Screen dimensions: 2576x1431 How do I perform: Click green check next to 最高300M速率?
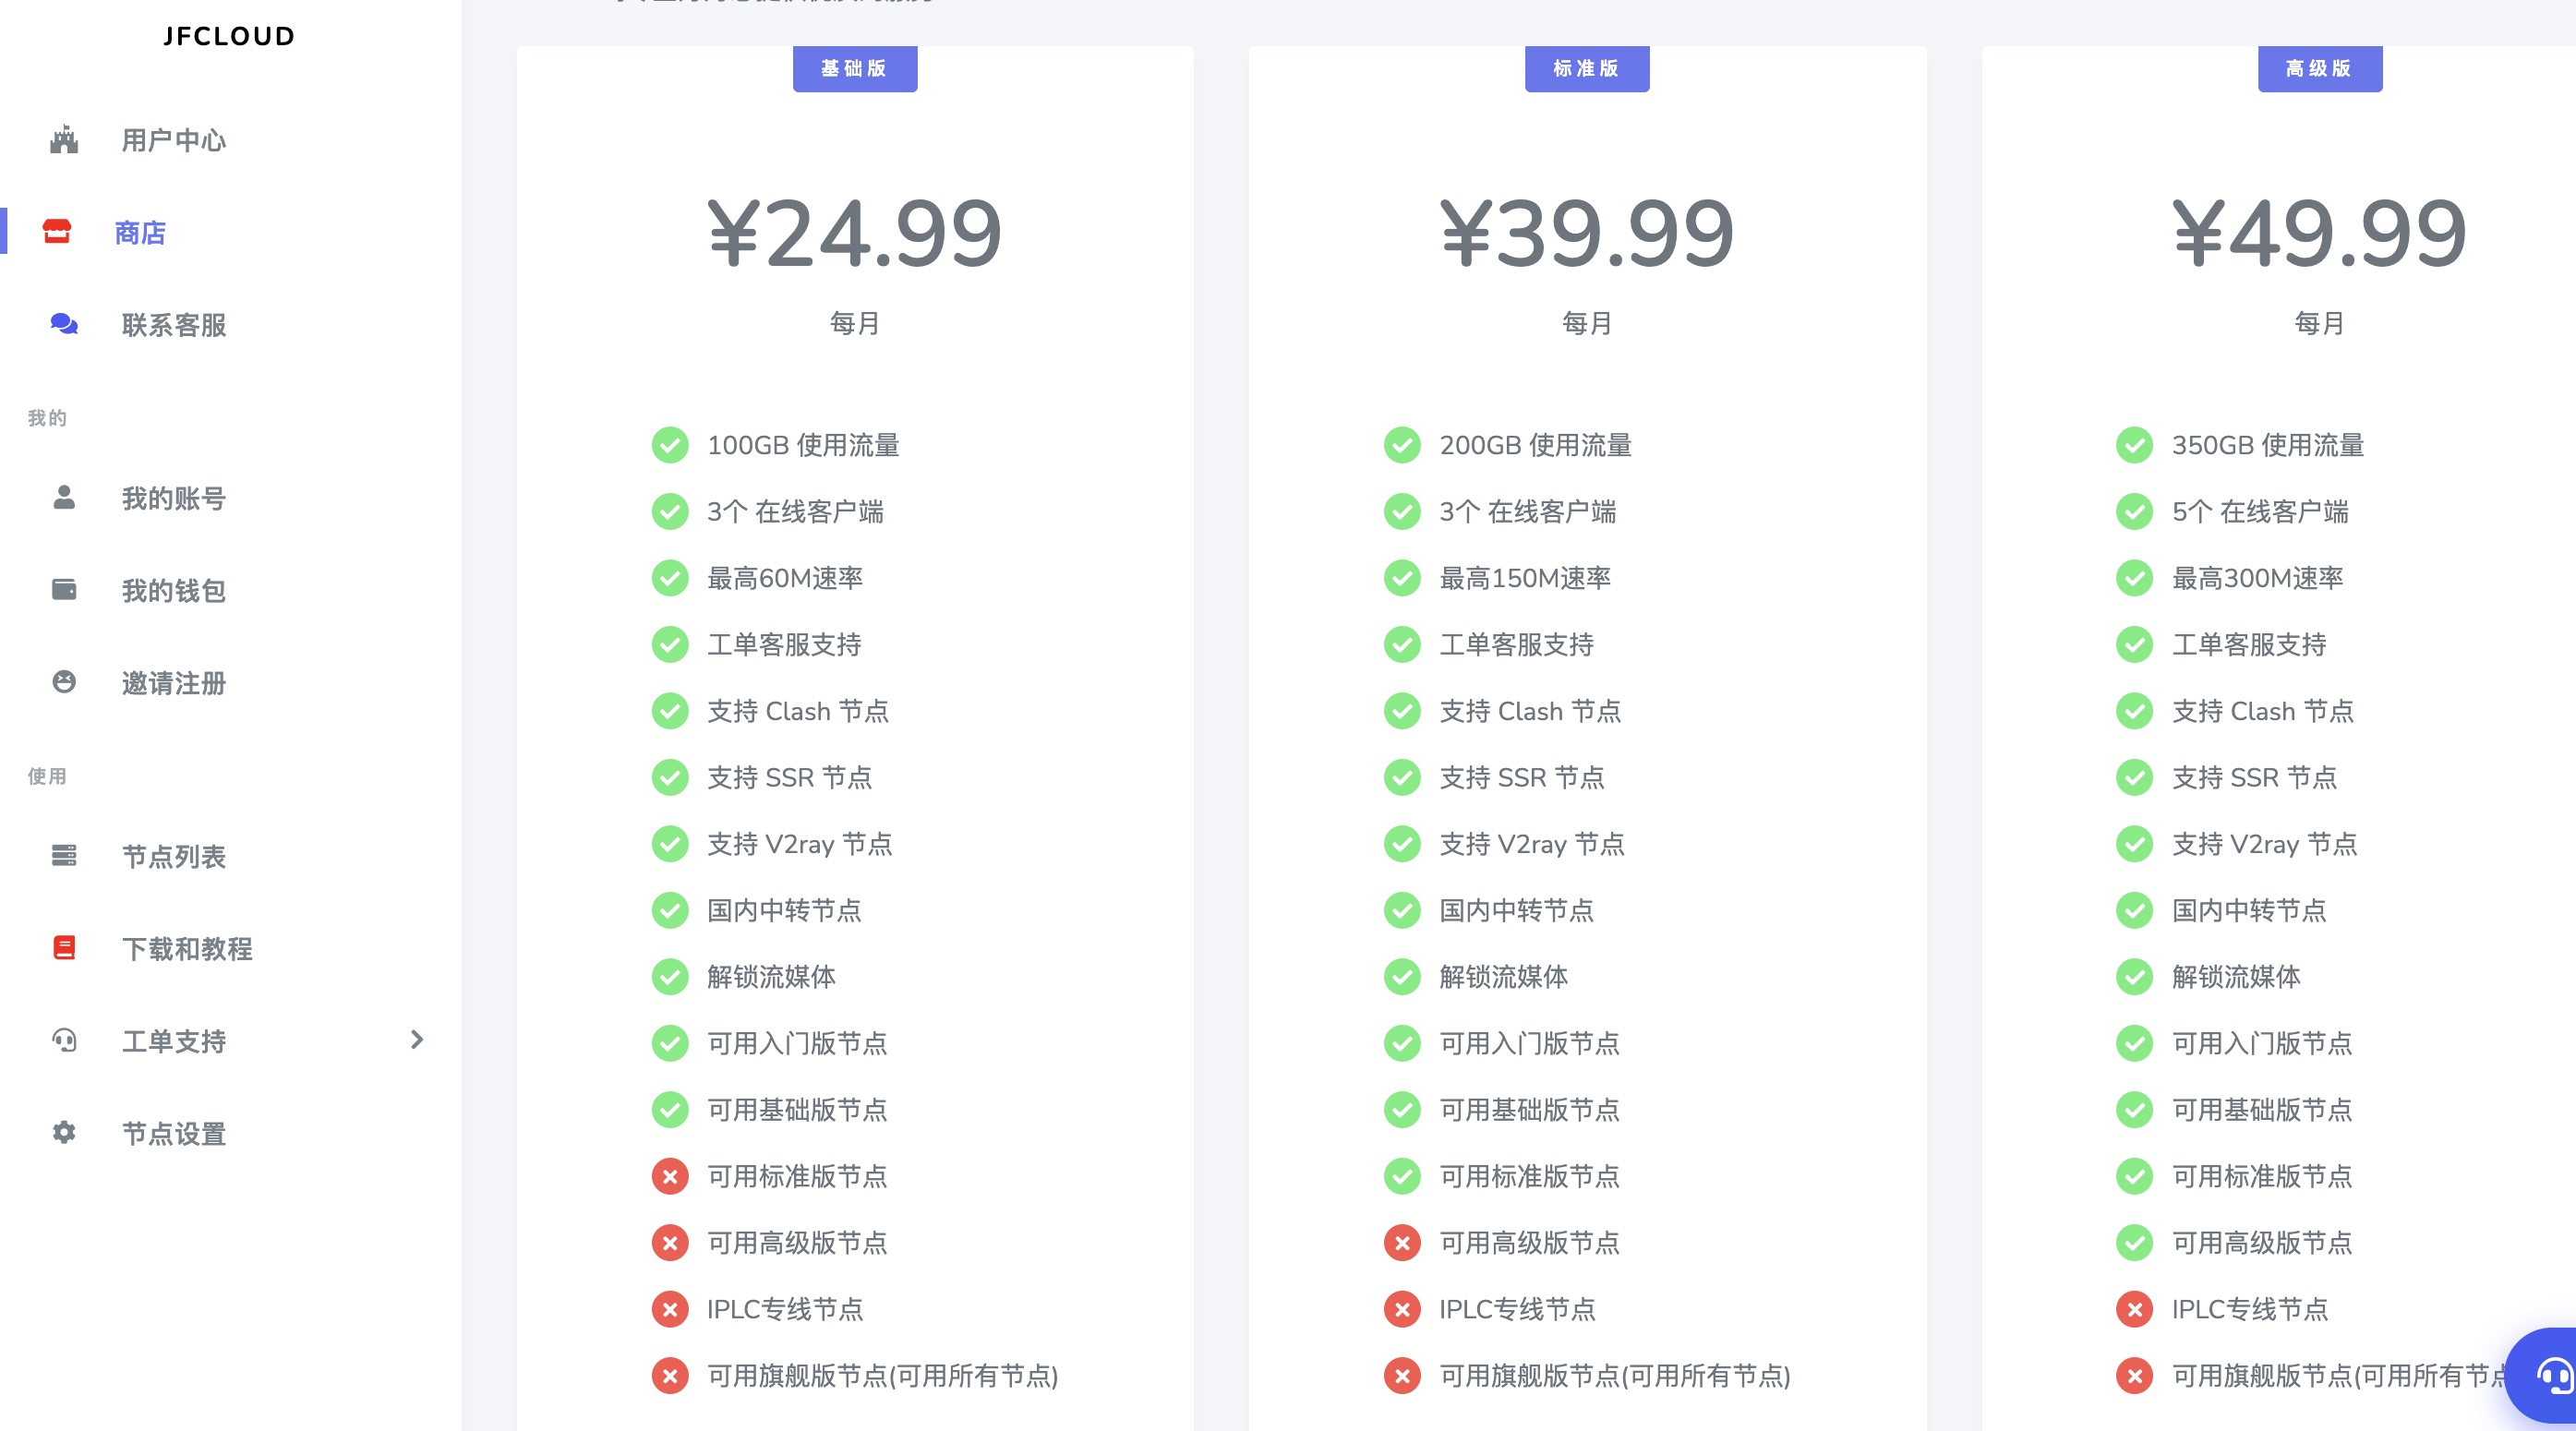(2134, 578)
